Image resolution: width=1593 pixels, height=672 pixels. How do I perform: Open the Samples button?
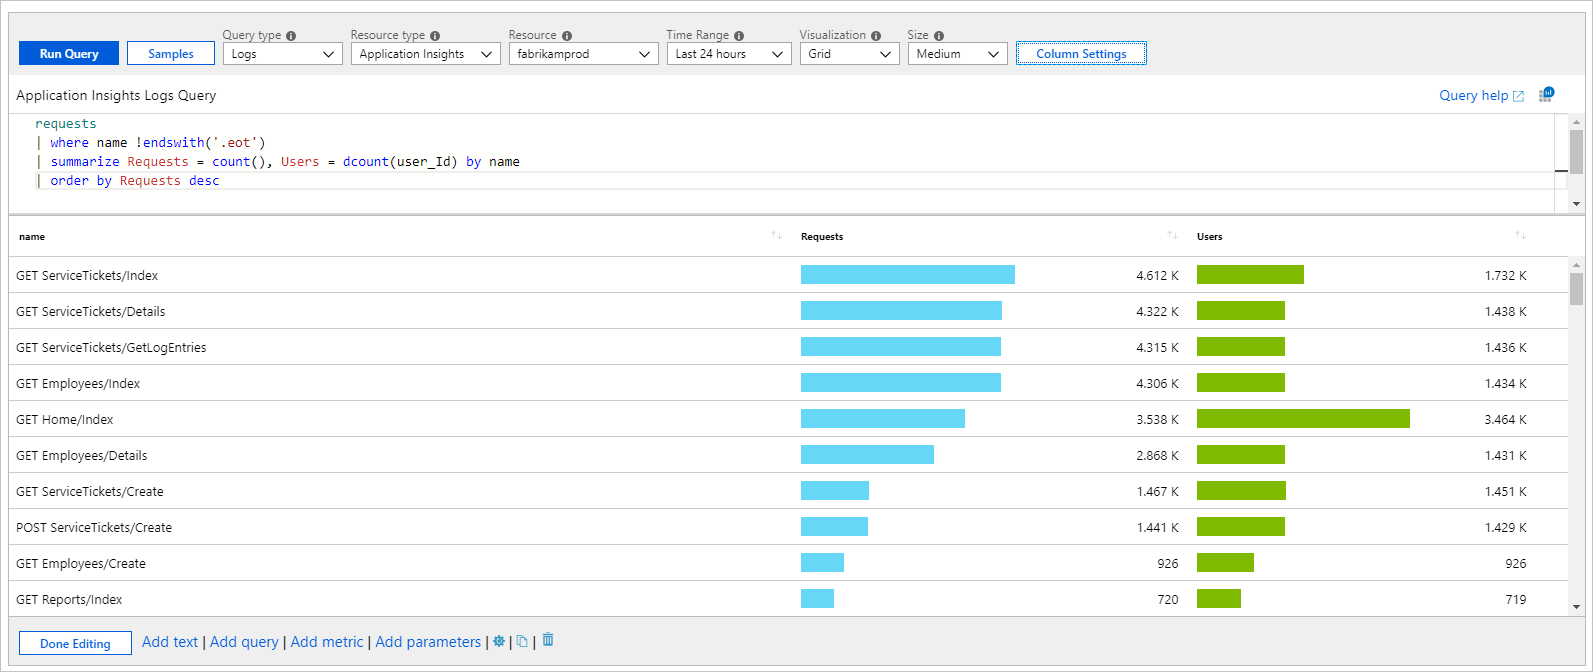coord(171,54)
